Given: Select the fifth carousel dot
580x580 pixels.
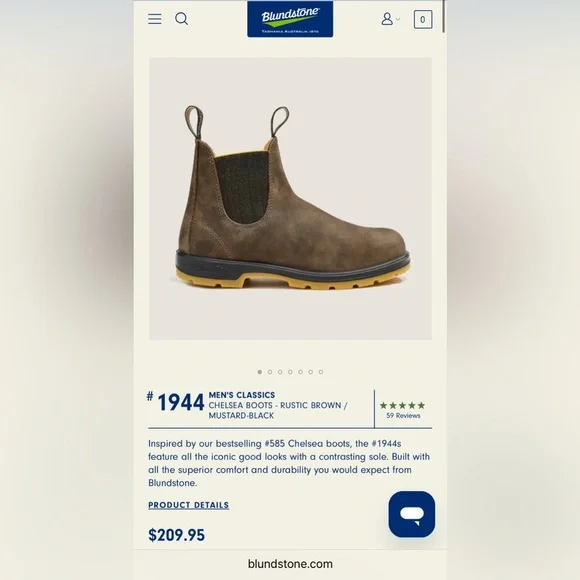Looking at the screenshot, I should [300, 372].
